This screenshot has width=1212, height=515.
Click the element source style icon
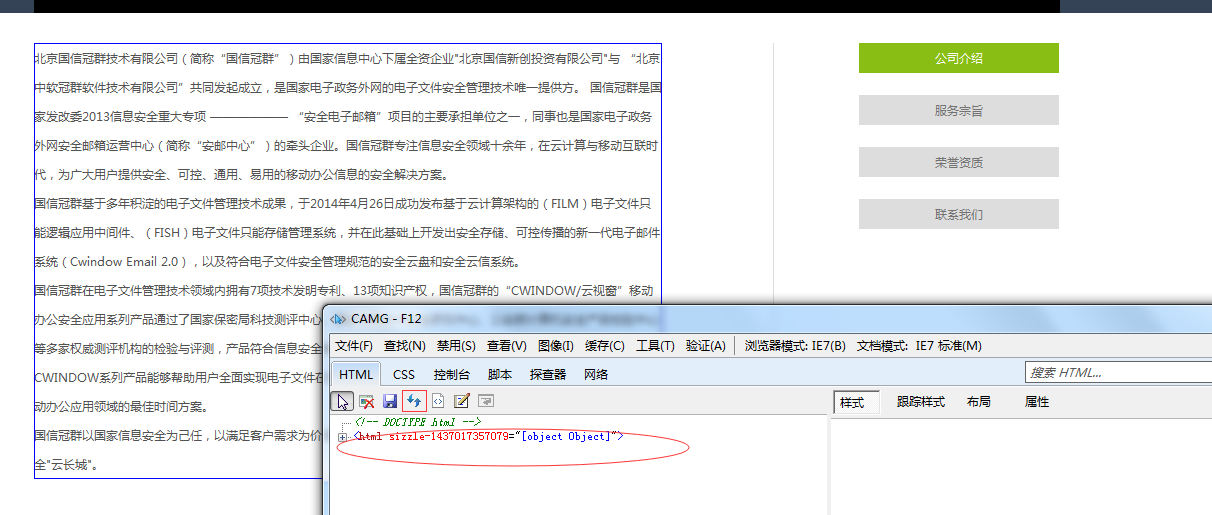(x=438, y=401)
